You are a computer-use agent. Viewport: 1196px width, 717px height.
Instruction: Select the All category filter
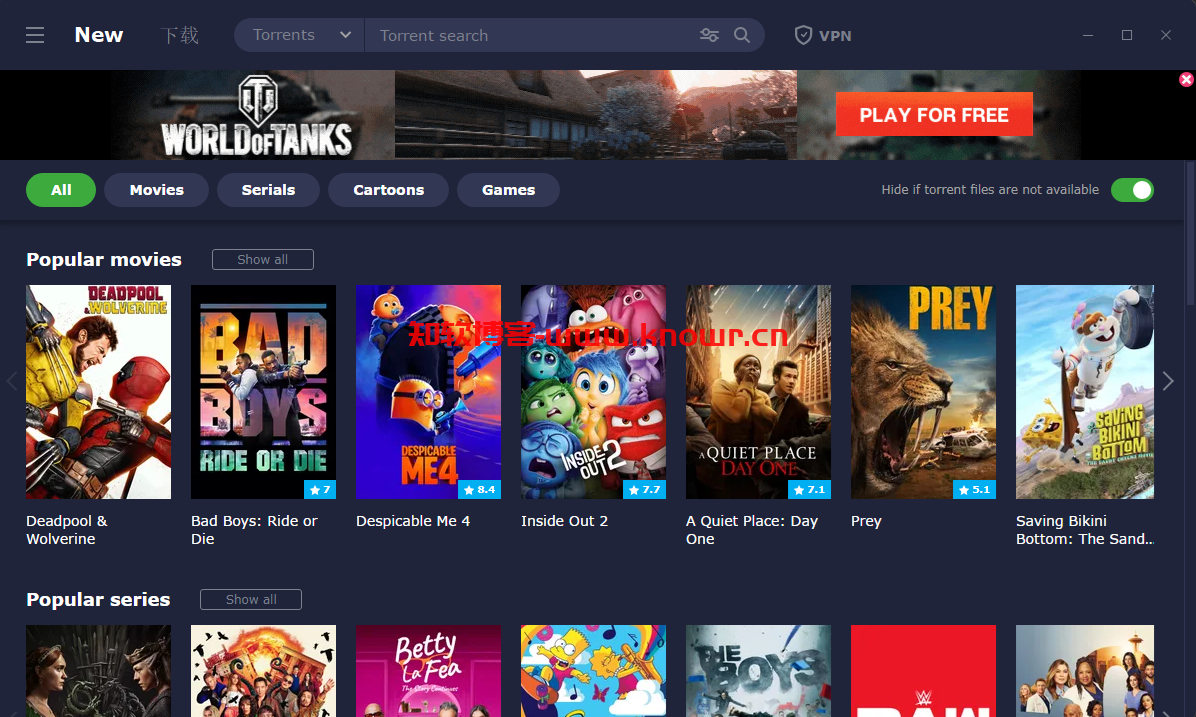pyautogui.click(x=61, y=190)
